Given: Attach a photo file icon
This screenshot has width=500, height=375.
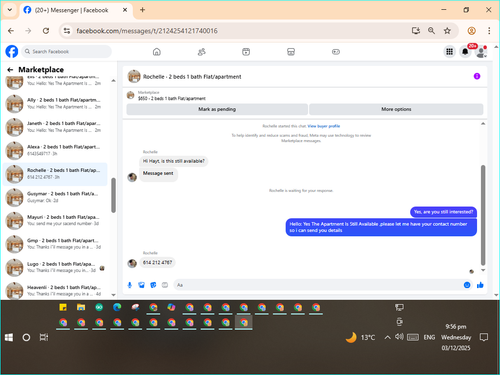Looking at the screenshot, I should [x=141, y=285].
